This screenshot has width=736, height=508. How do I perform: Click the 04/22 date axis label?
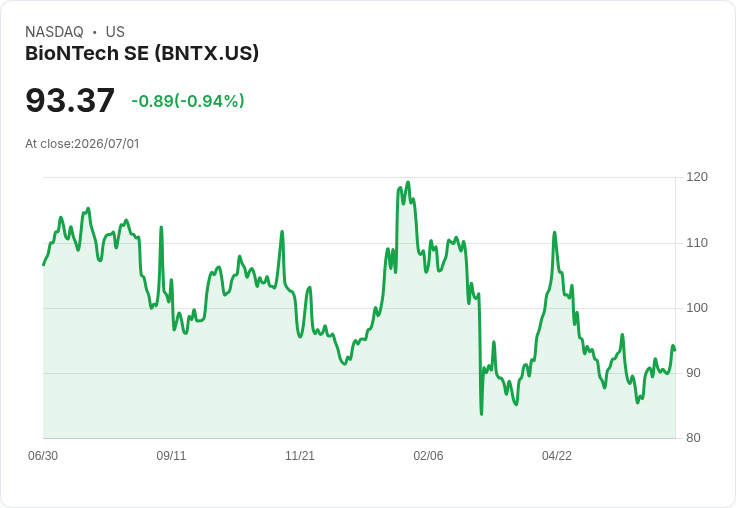(x=557, y=456)
